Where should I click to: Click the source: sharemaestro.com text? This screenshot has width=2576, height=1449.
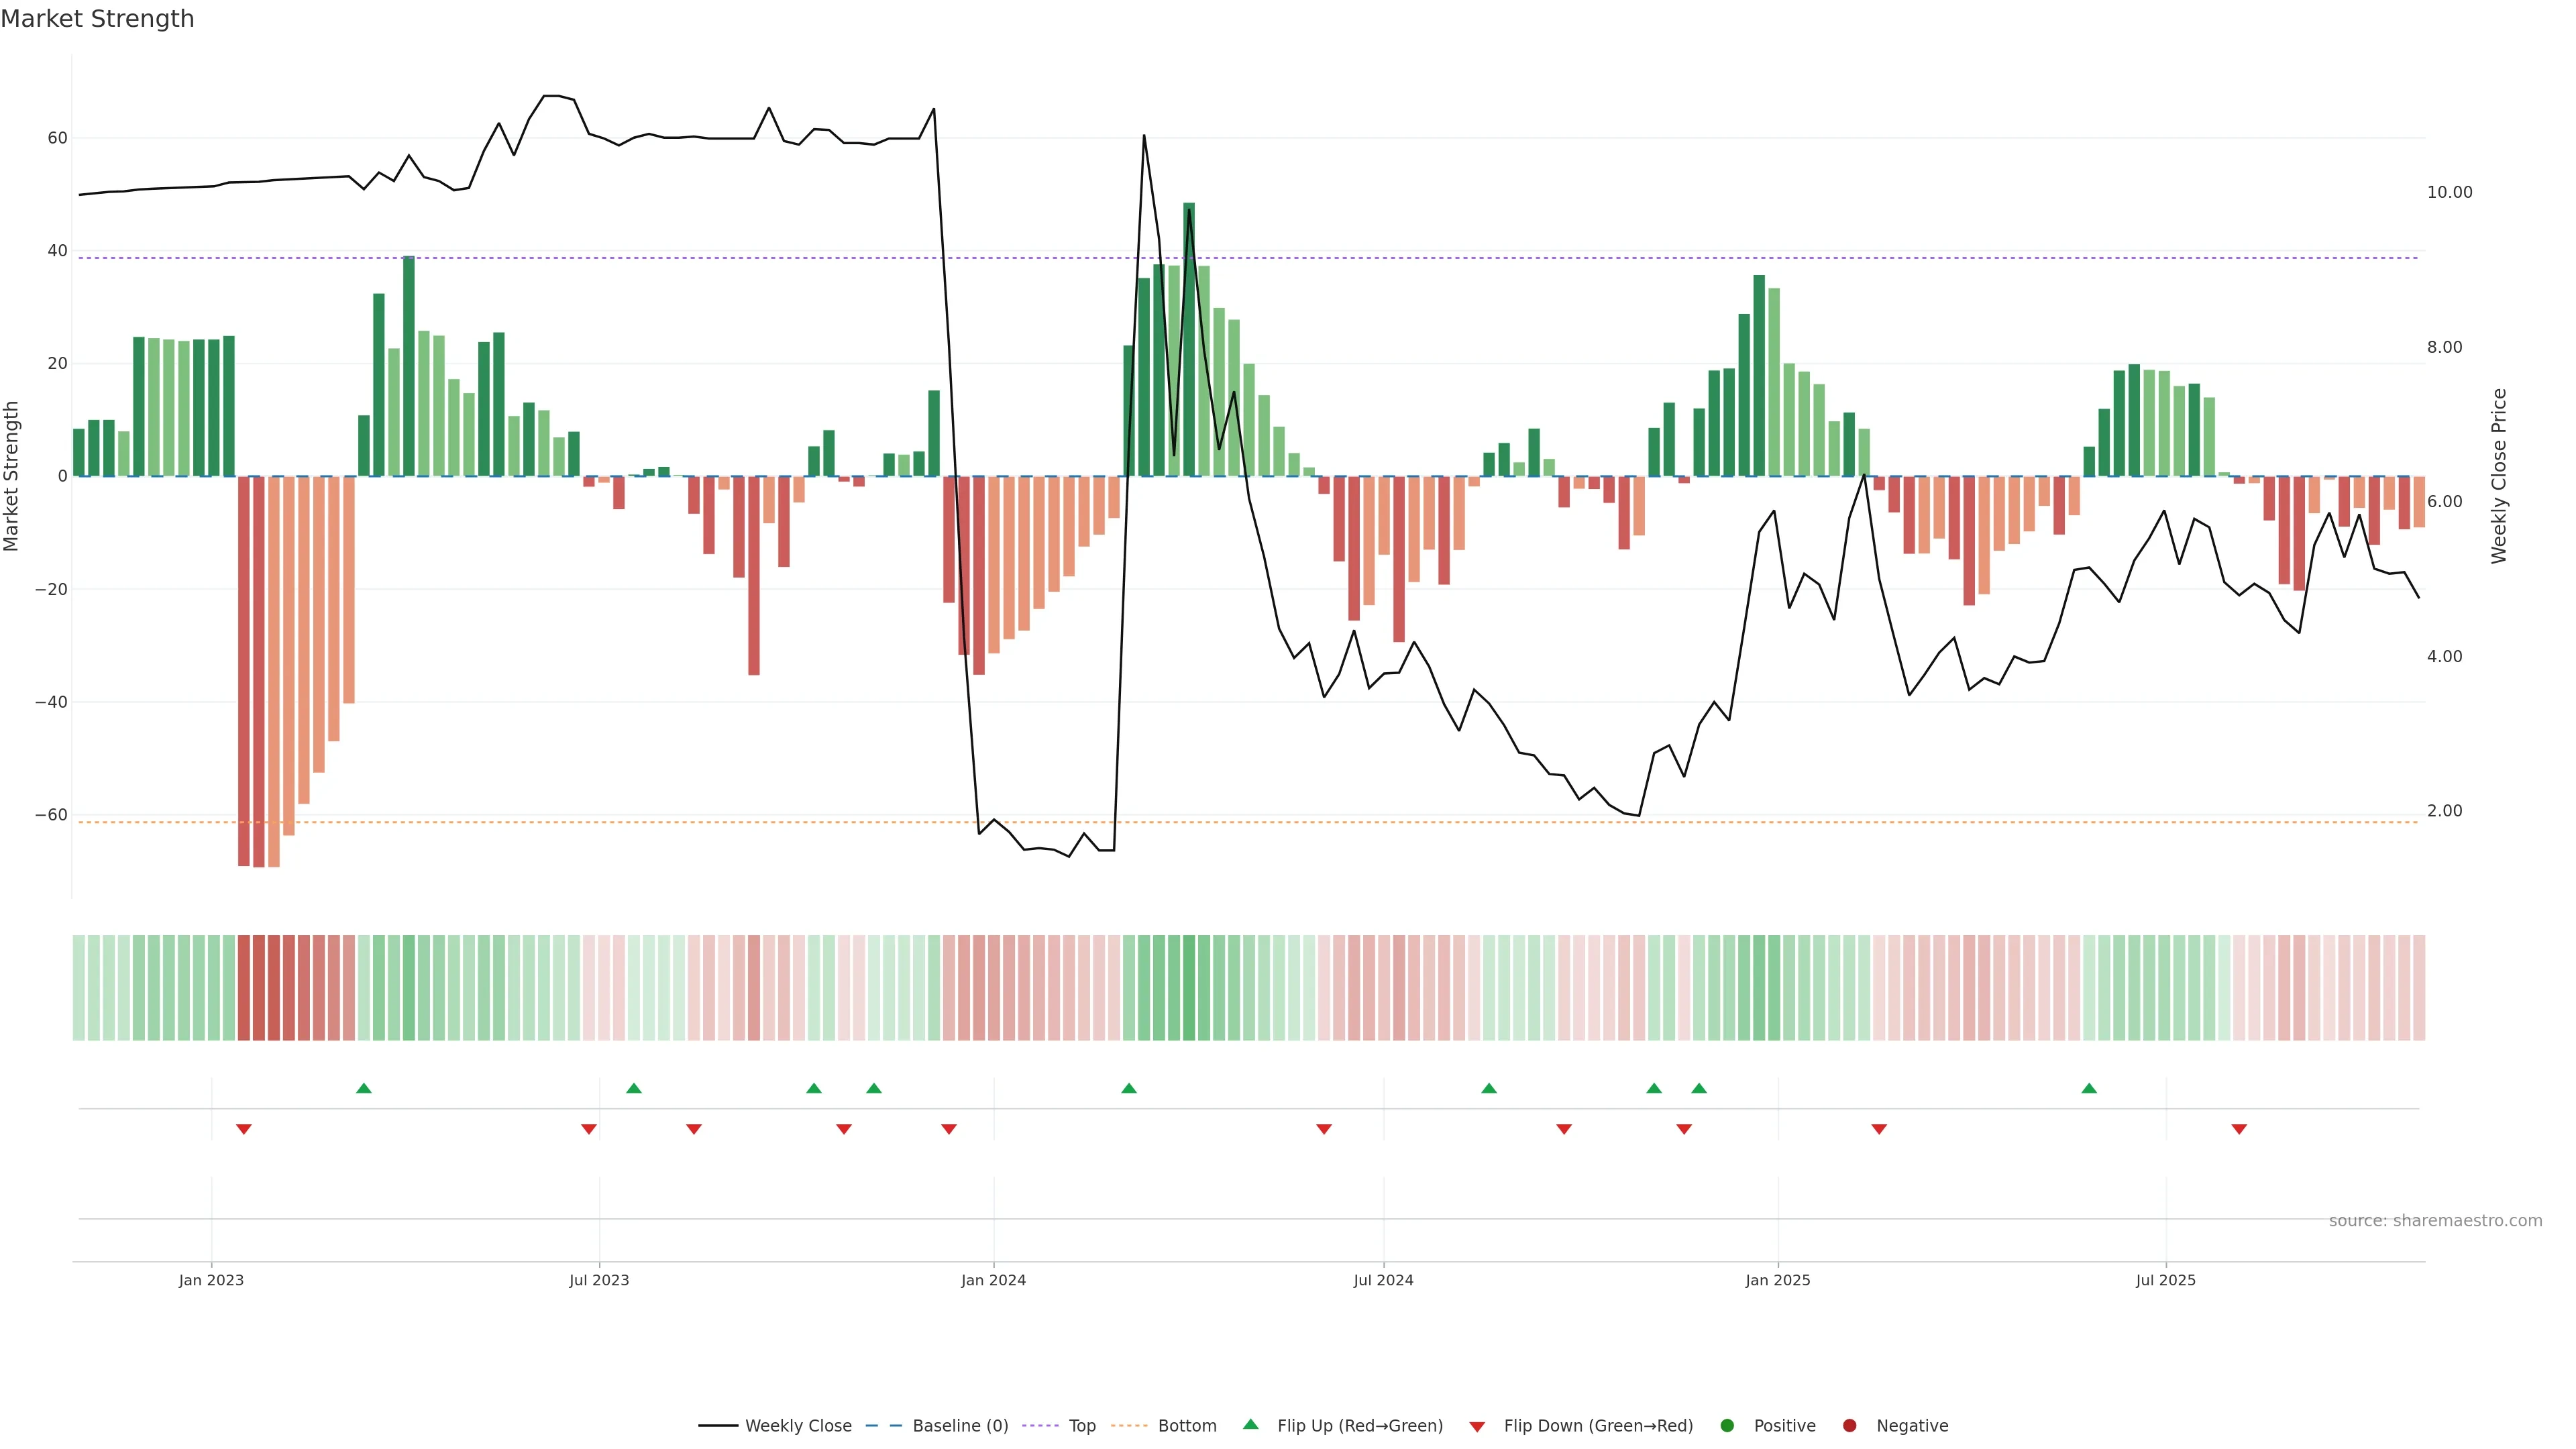2435,1221
